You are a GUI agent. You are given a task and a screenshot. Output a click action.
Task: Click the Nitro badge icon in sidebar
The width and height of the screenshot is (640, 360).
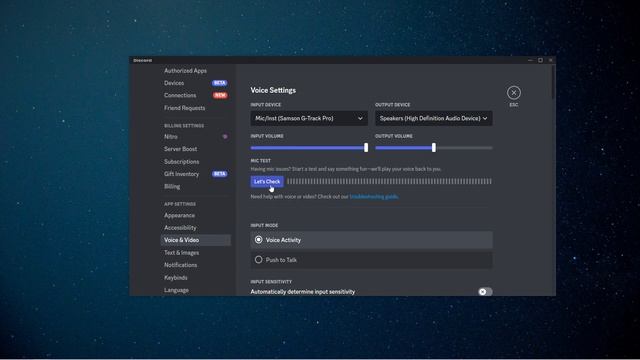224,136
